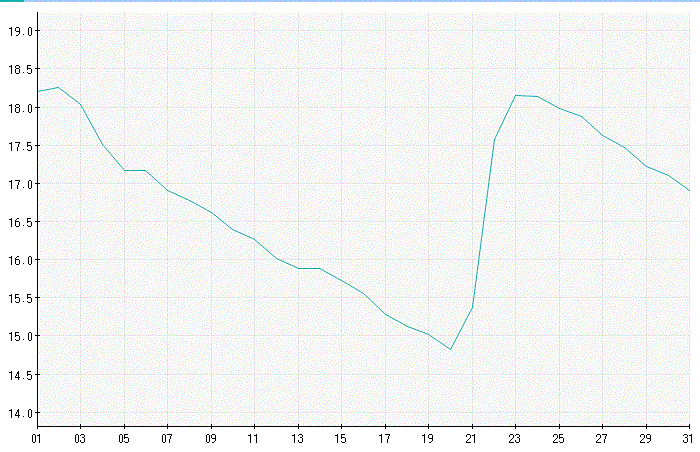700x452 pixels.
Task: Select the x-axis day label 05
Action: pos(124,439)
